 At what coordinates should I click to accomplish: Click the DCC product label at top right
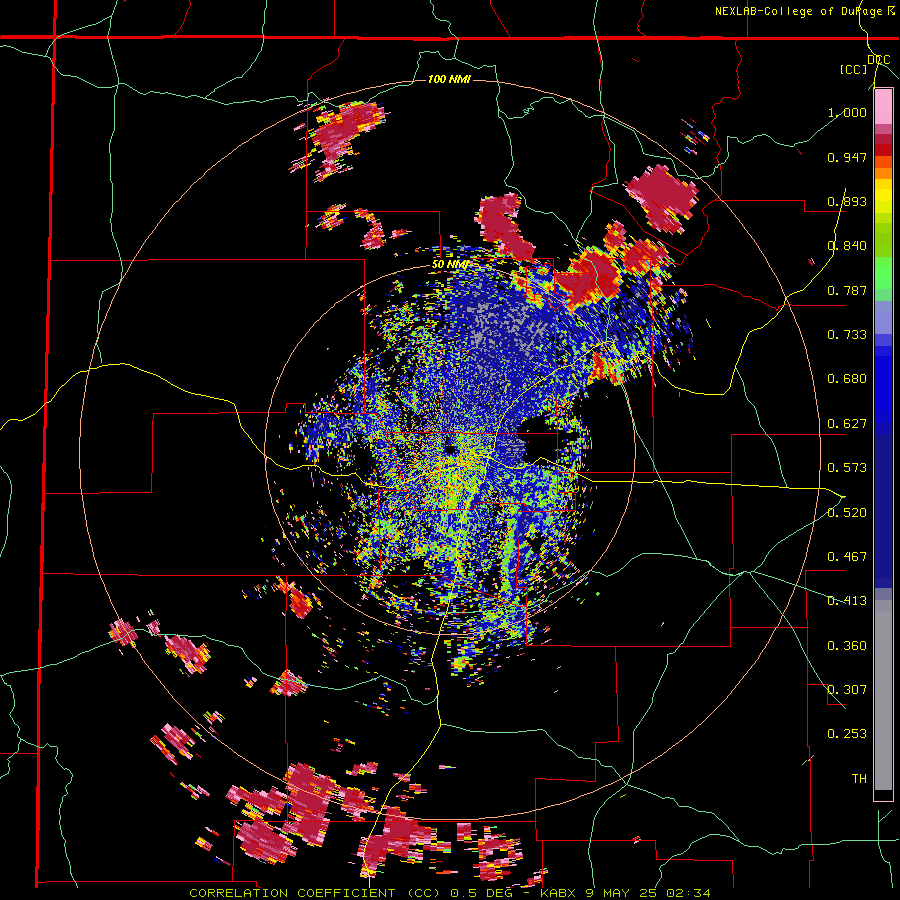click(879, 60)
